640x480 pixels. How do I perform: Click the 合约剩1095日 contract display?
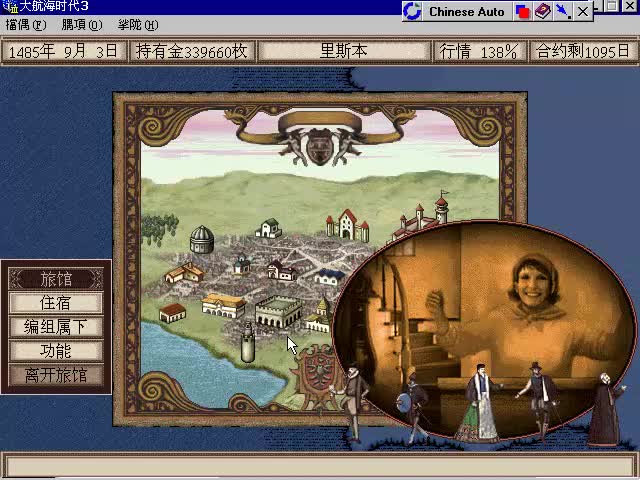tap(583, 51)
